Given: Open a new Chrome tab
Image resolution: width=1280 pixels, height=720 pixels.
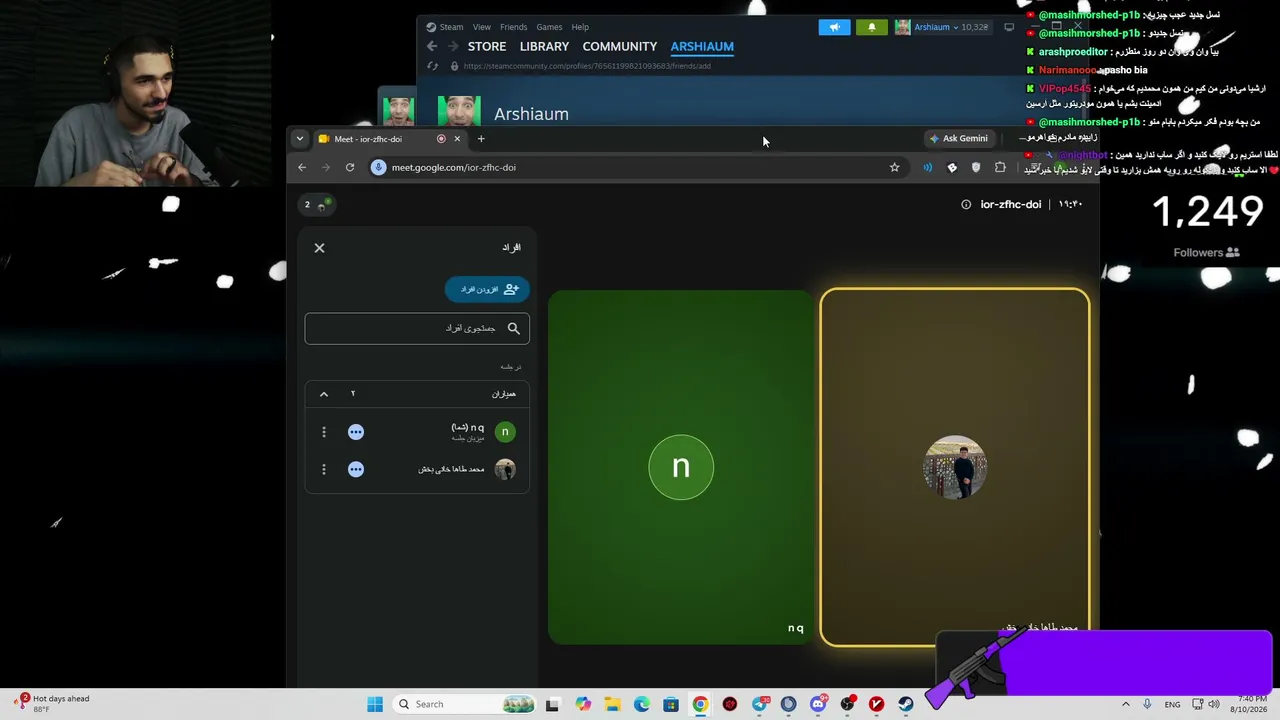Looking at the screenshot, I should click(x=481, y=139).
